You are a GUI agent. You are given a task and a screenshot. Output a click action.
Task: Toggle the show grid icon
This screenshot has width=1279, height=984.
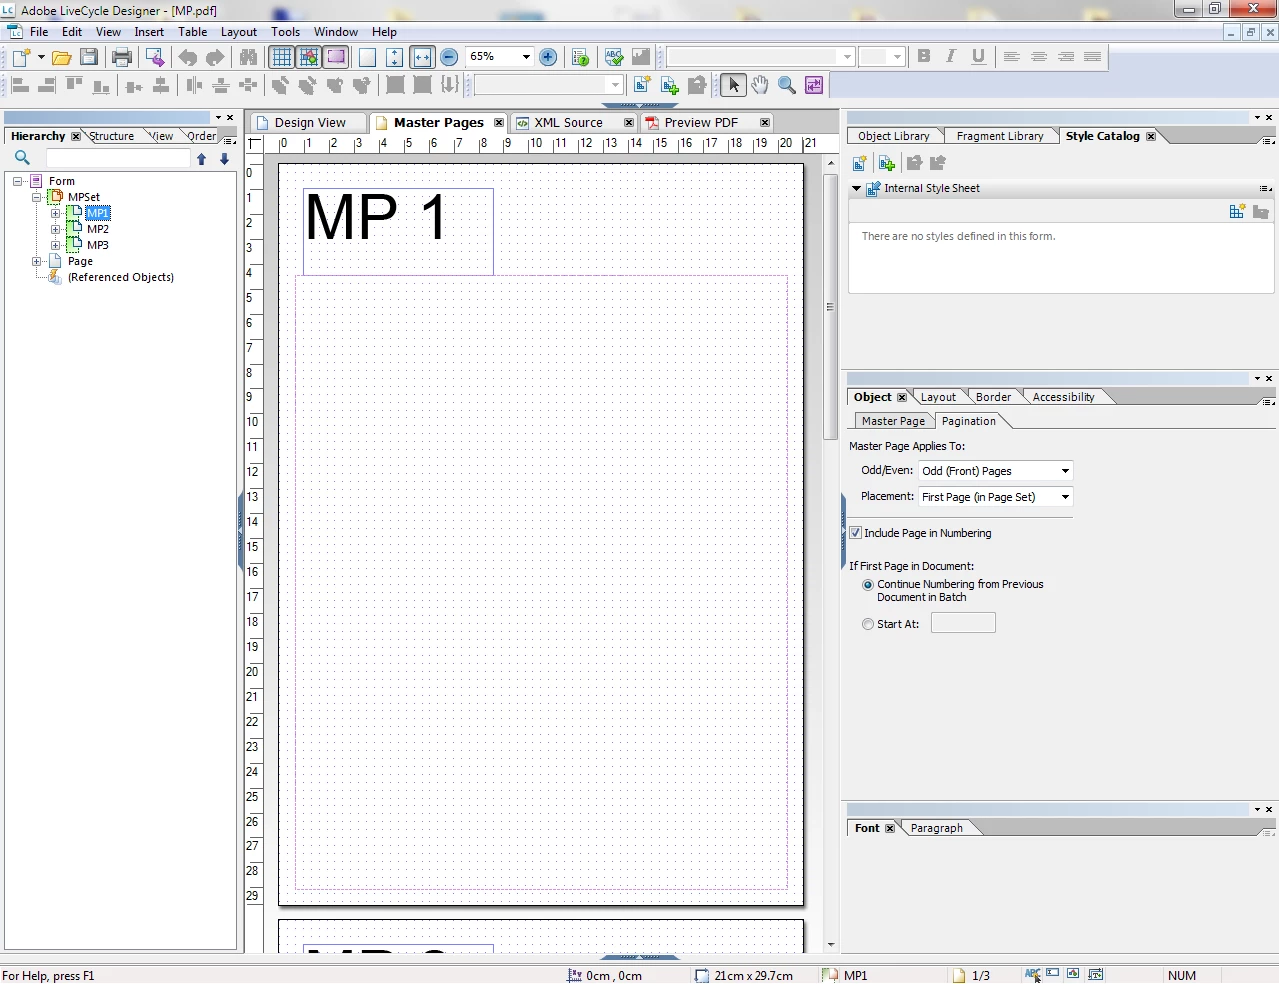tap(282, 57)
